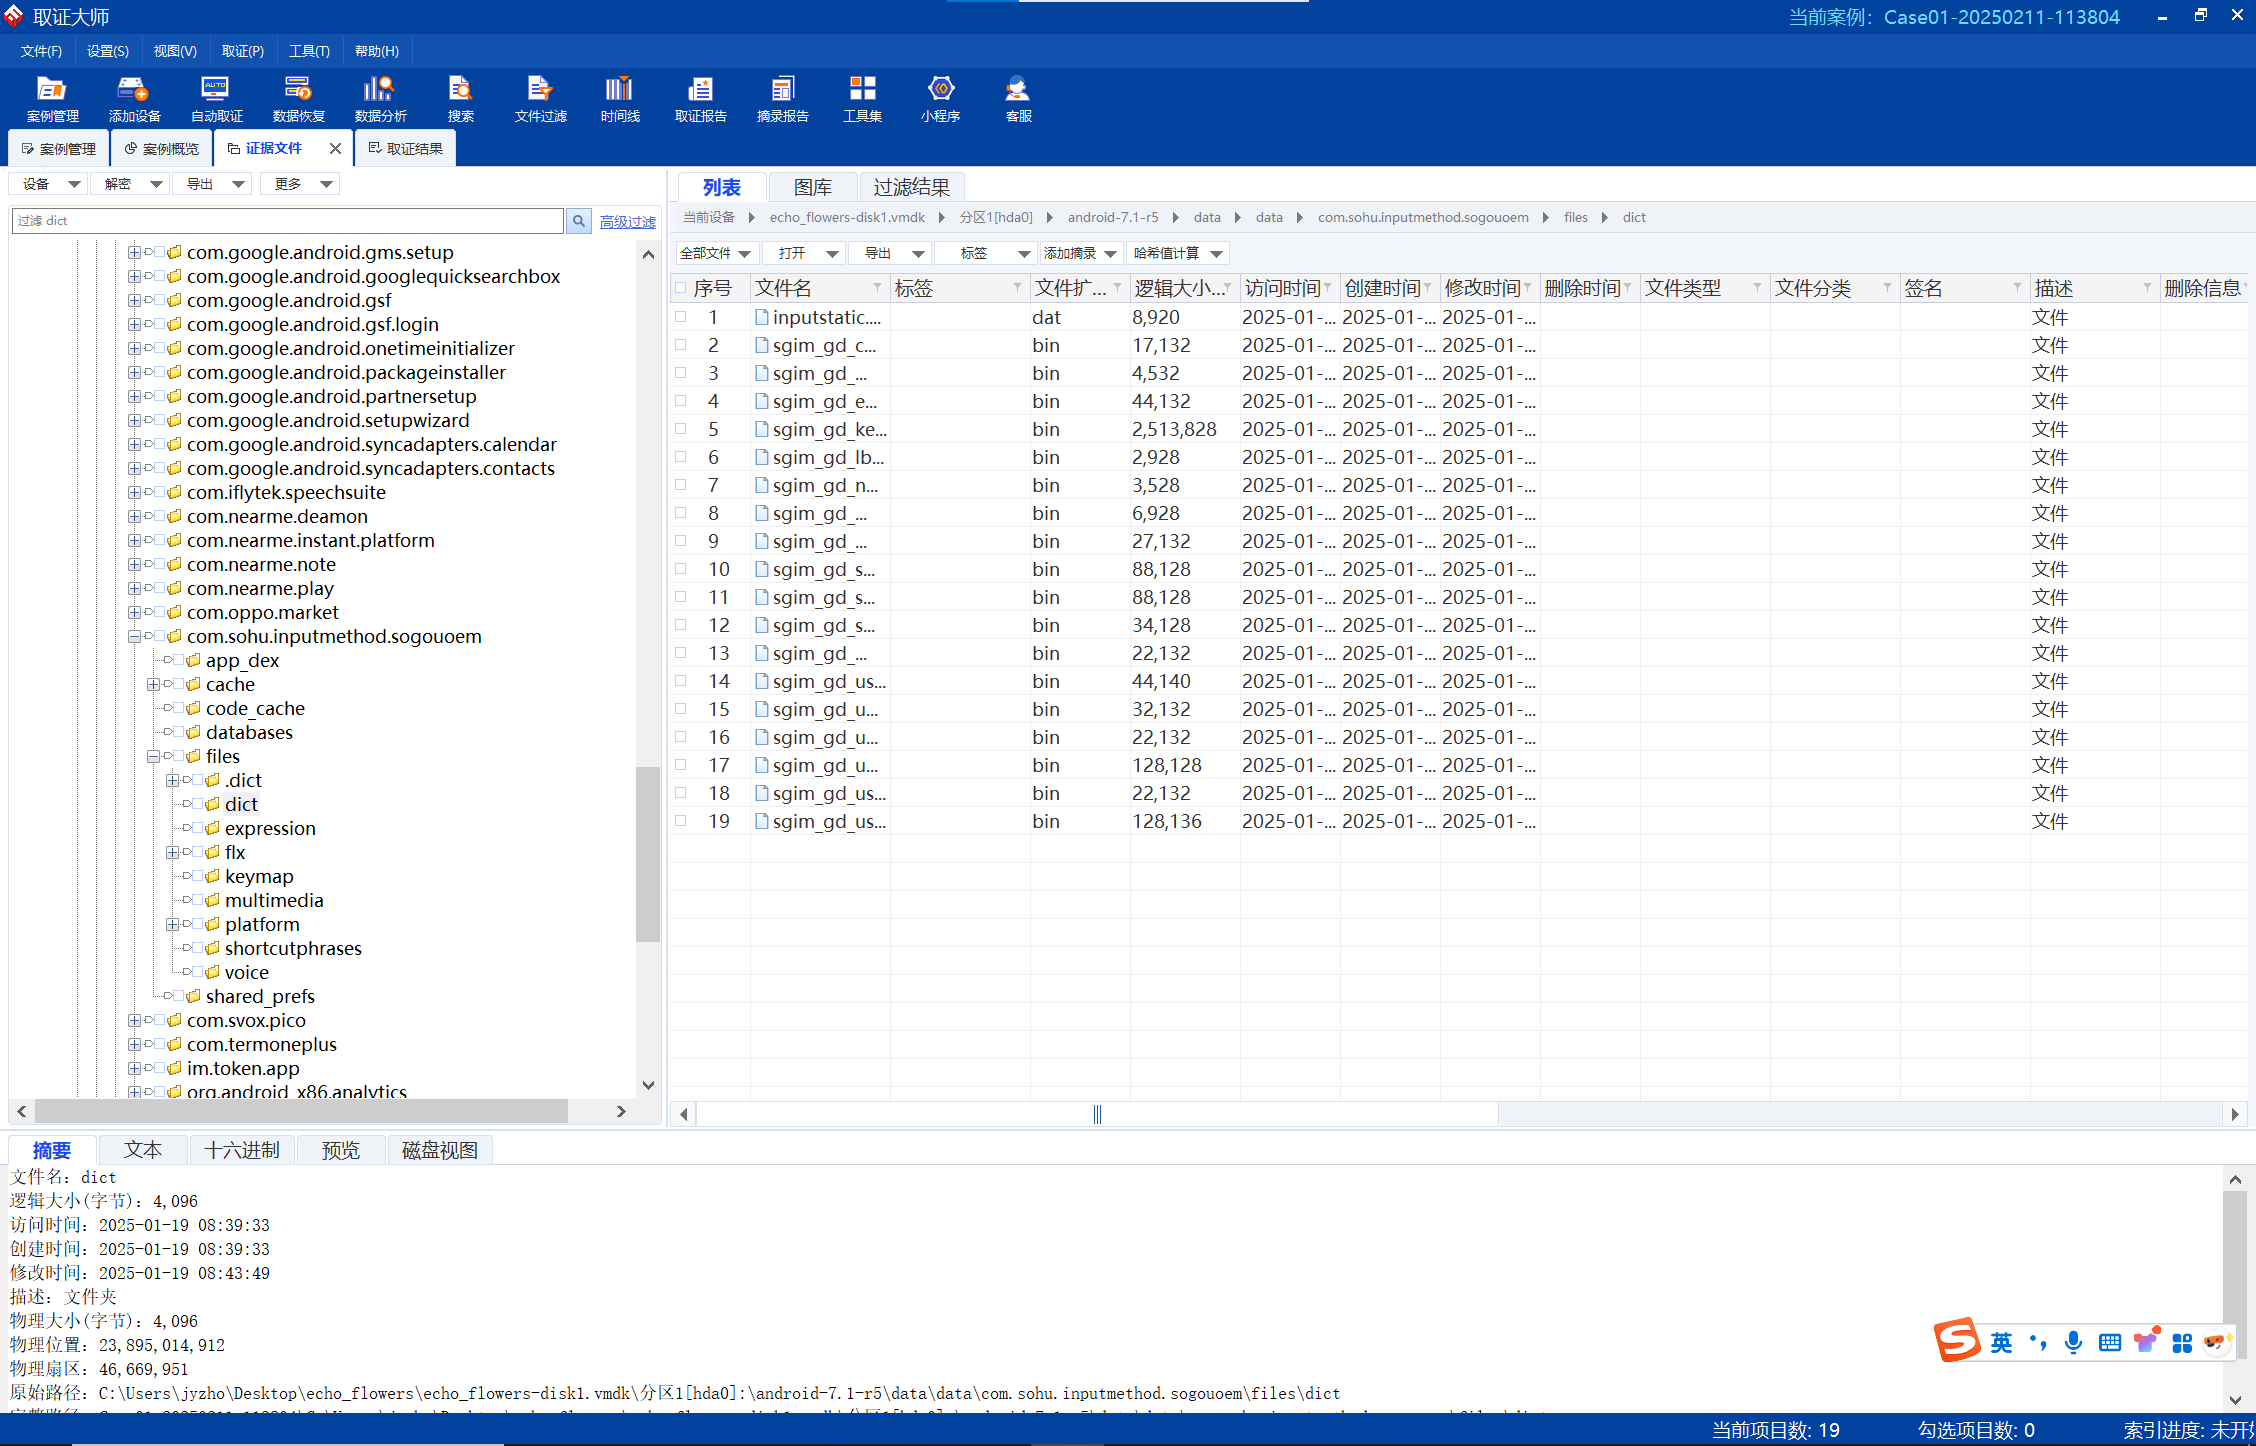Viewport: 2256px width, 1446px height.
Task: Start 自动取证 from the toolbar
Action: (x=216, y=99)
